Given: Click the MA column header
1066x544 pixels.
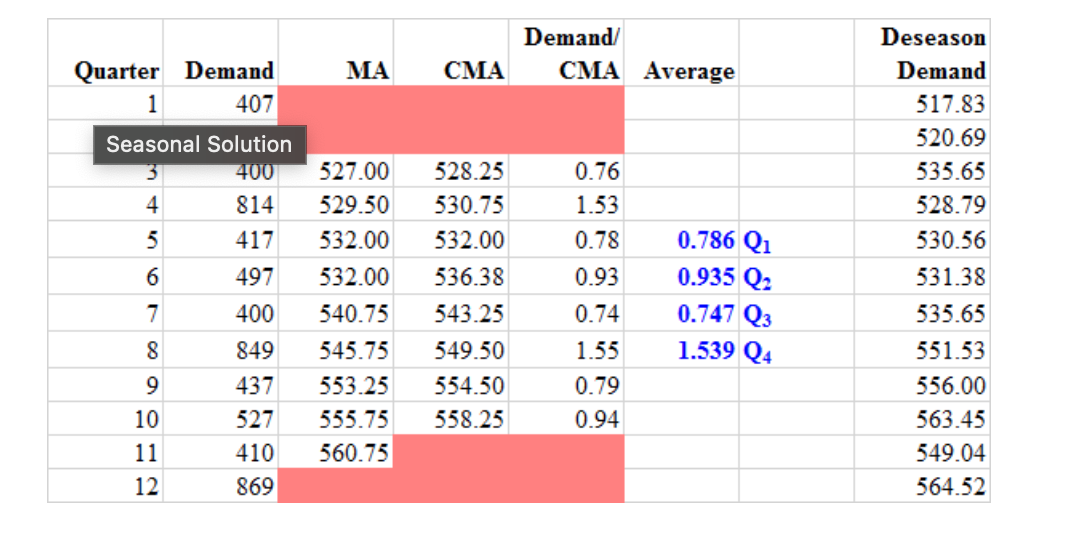Looking at the screenshot, I should click(x=368, y=70).
